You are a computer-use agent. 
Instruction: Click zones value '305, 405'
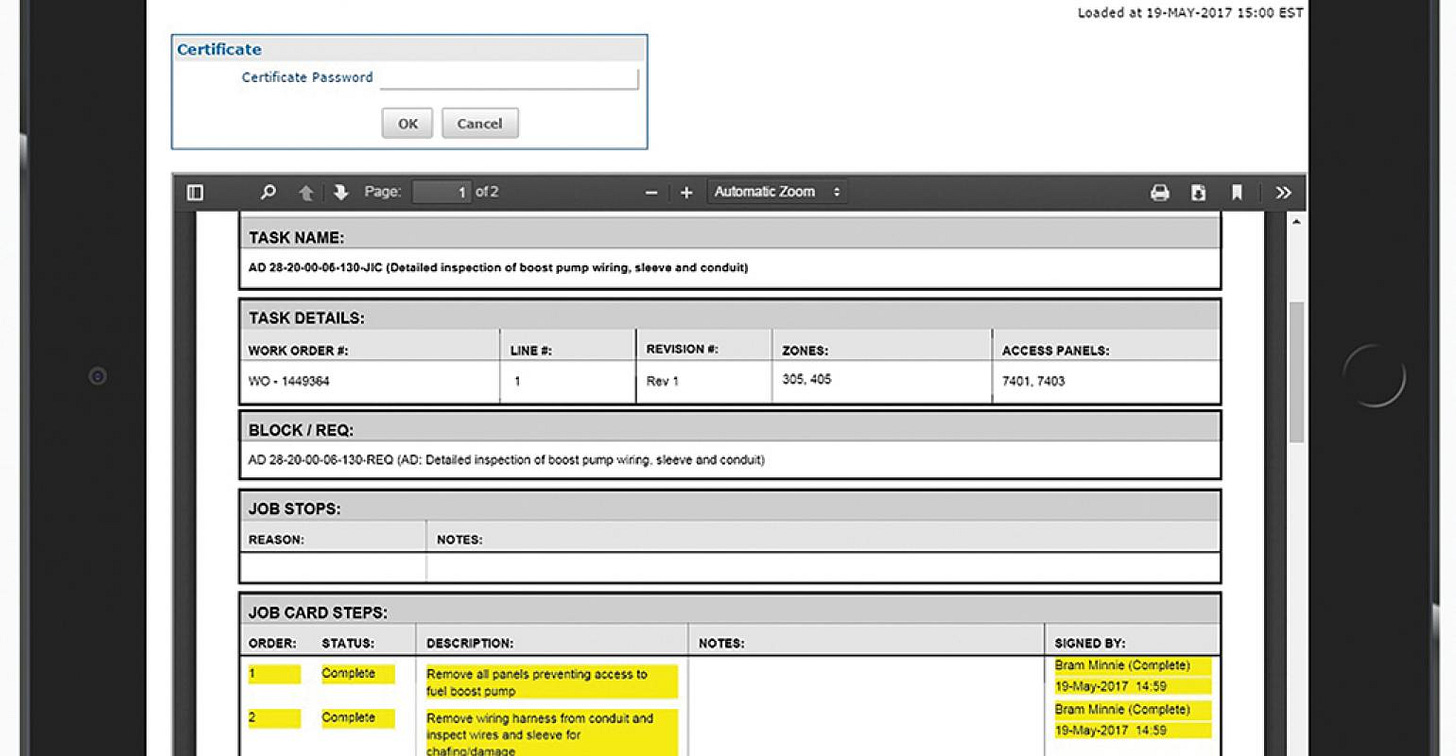806,379
